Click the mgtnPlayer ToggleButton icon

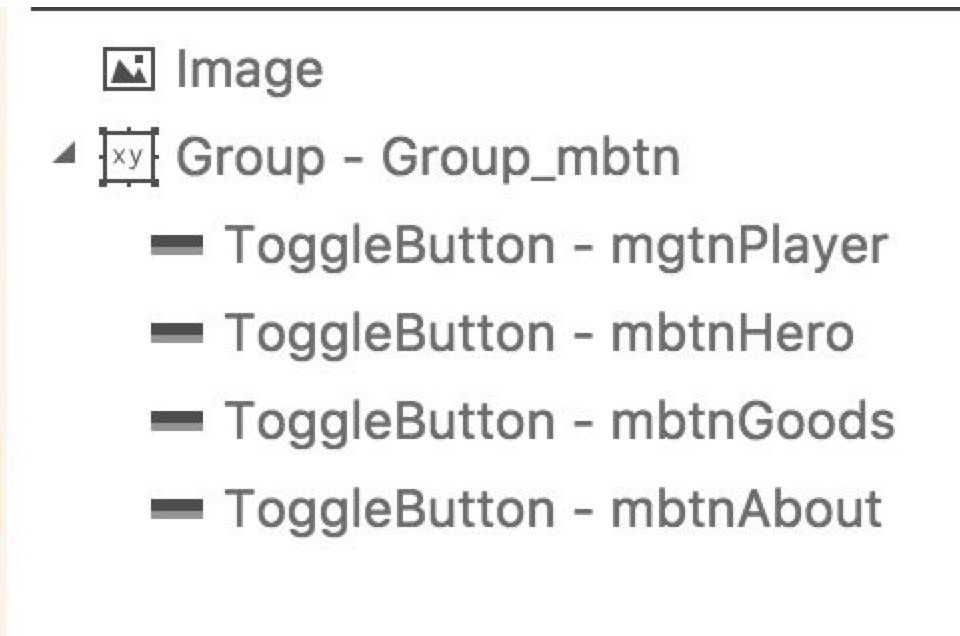(x=177, y=246)
